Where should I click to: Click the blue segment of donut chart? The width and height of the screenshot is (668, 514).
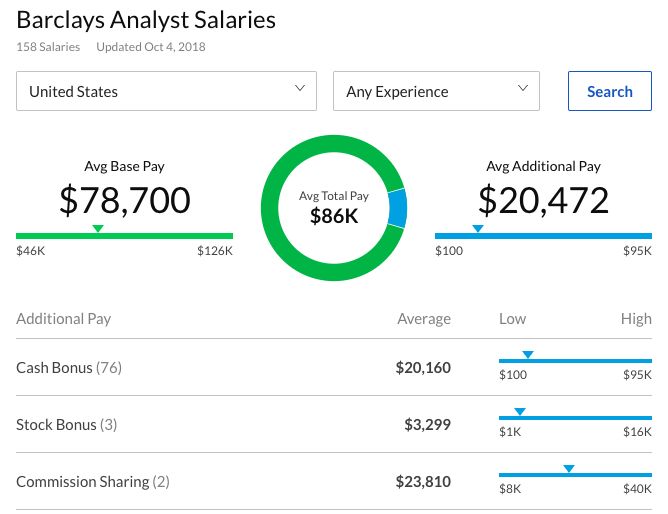[x=397, y=209]
